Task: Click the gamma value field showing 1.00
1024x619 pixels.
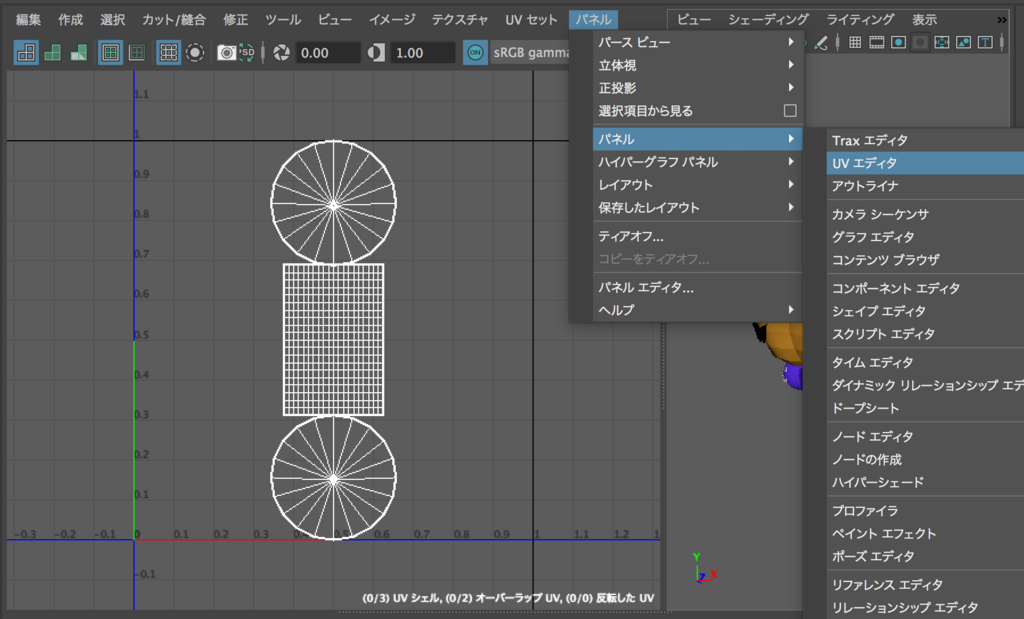Action: tap(423, 52)
